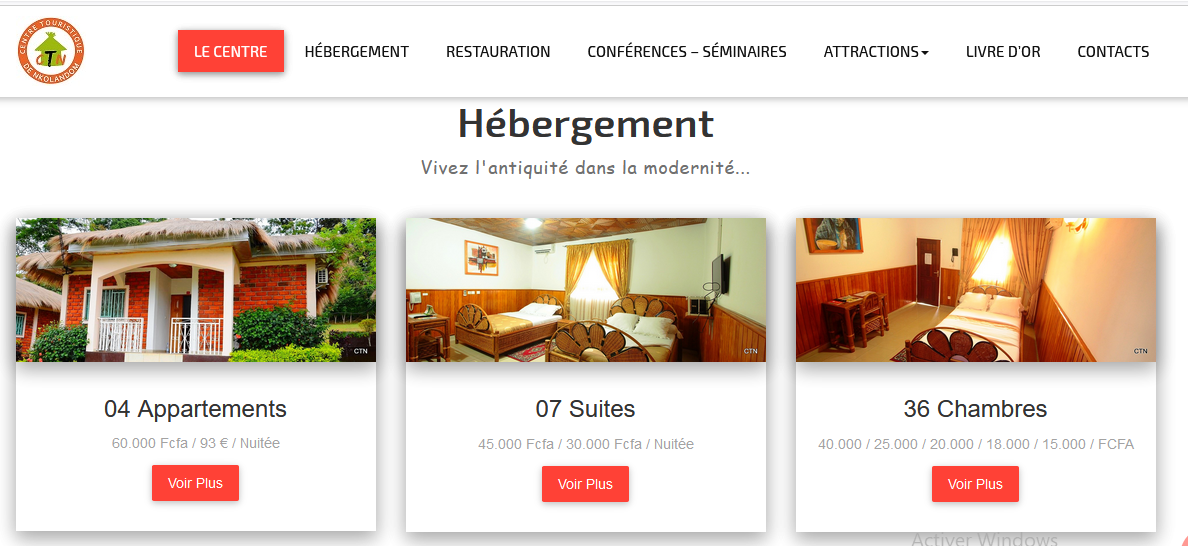The width and height of the screenshot is (1188, 546).
Task: Select CONFÉRENCES – SÉMINAIRES in navigation
Action: pyautogui.click(x=687, y=51)
